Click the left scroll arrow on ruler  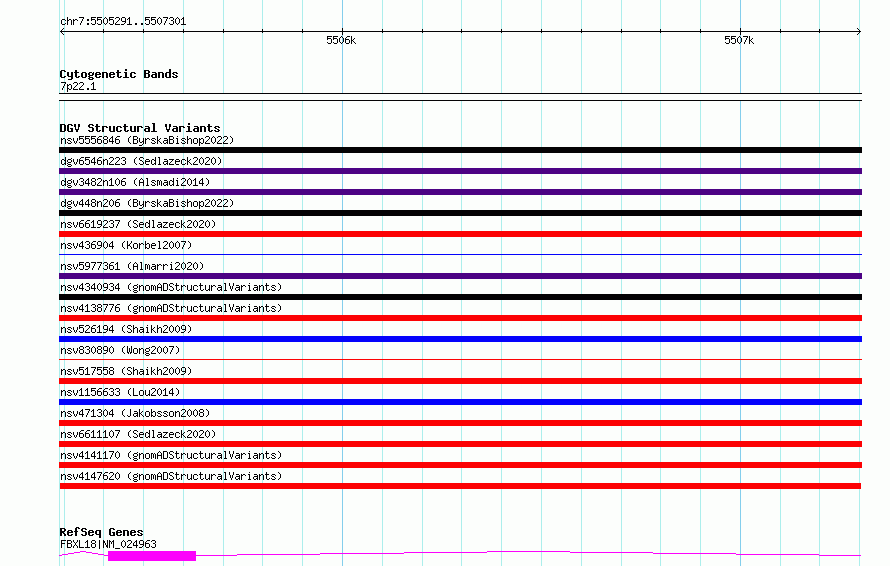[x=62, y=32]
